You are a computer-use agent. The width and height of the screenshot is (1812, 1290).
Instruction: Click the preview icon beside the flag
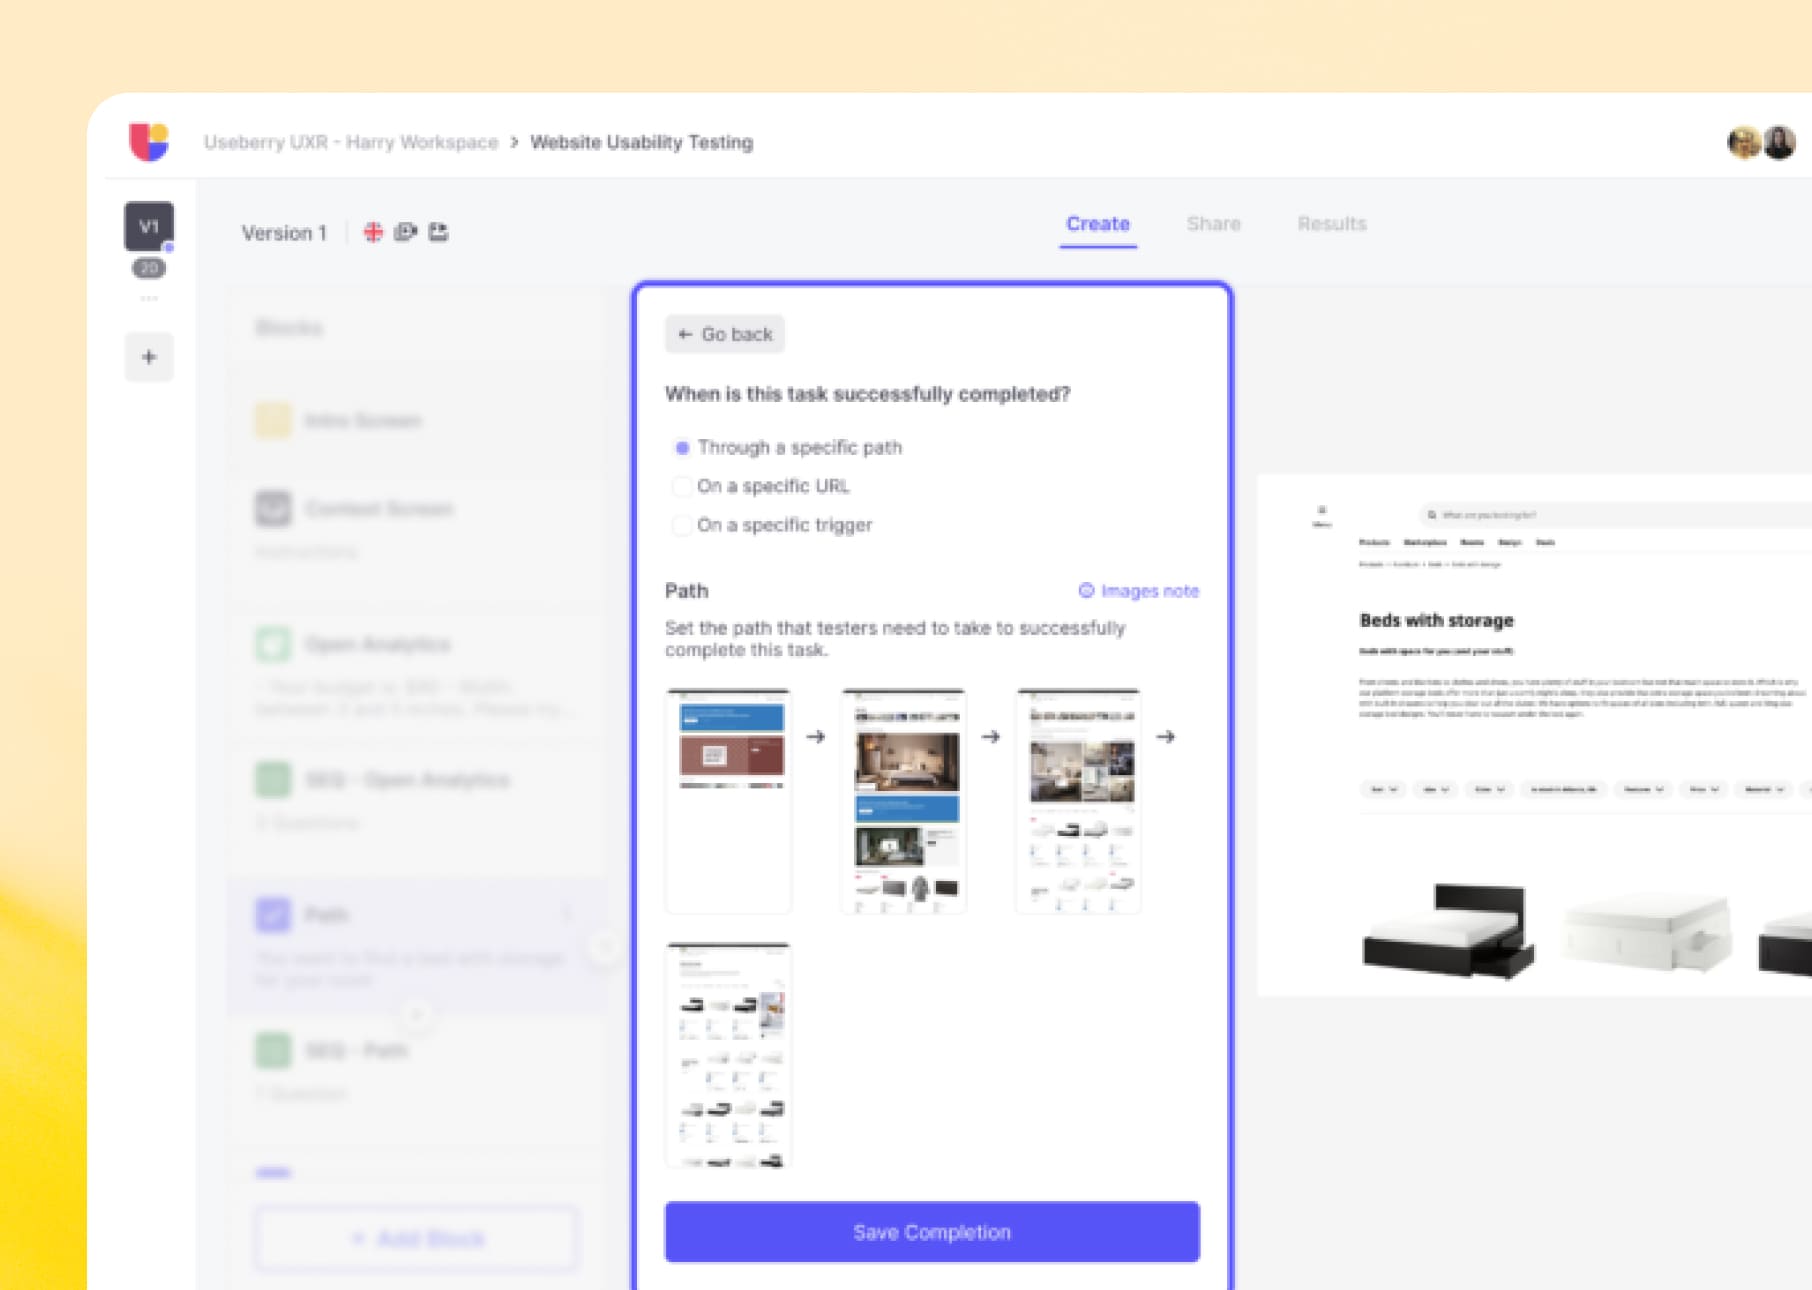(405, 232)
